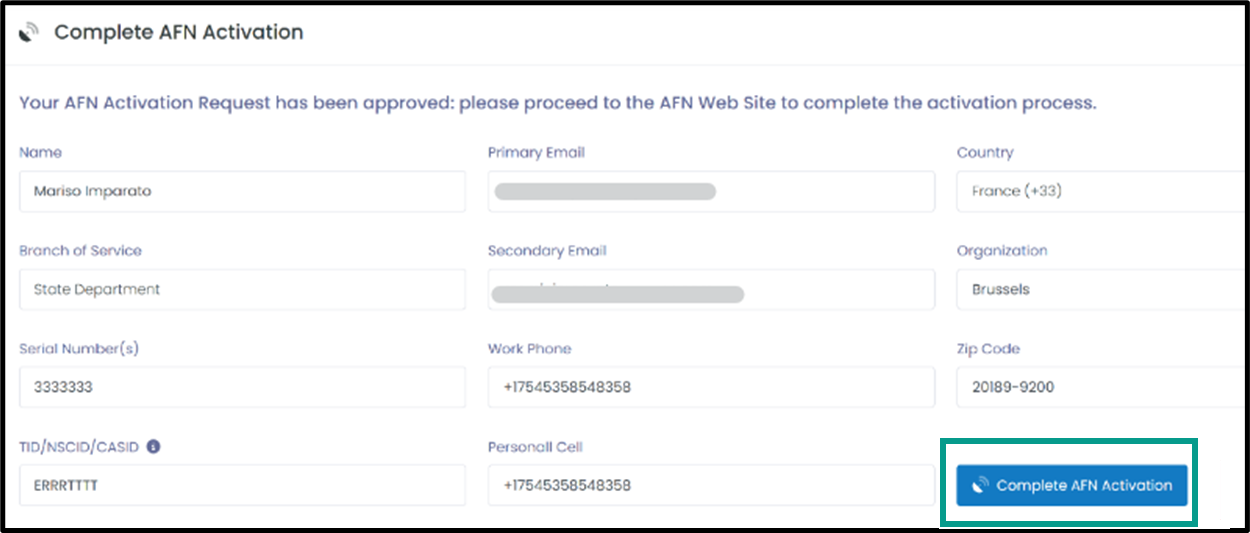Viewport: 1250px width, 533px height.
Task: Focus the TID/NSCID/CASID field containing ERRRTTTT
Action: (242, 485)
